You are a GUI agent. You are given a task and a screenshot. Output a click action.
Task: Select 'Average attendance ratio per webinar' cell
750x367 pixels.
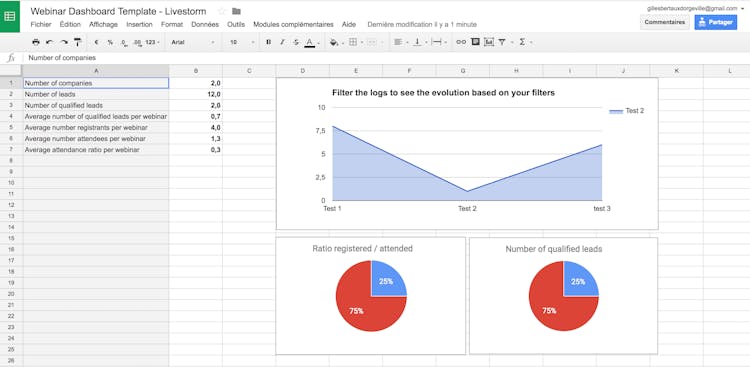[96, 150]
